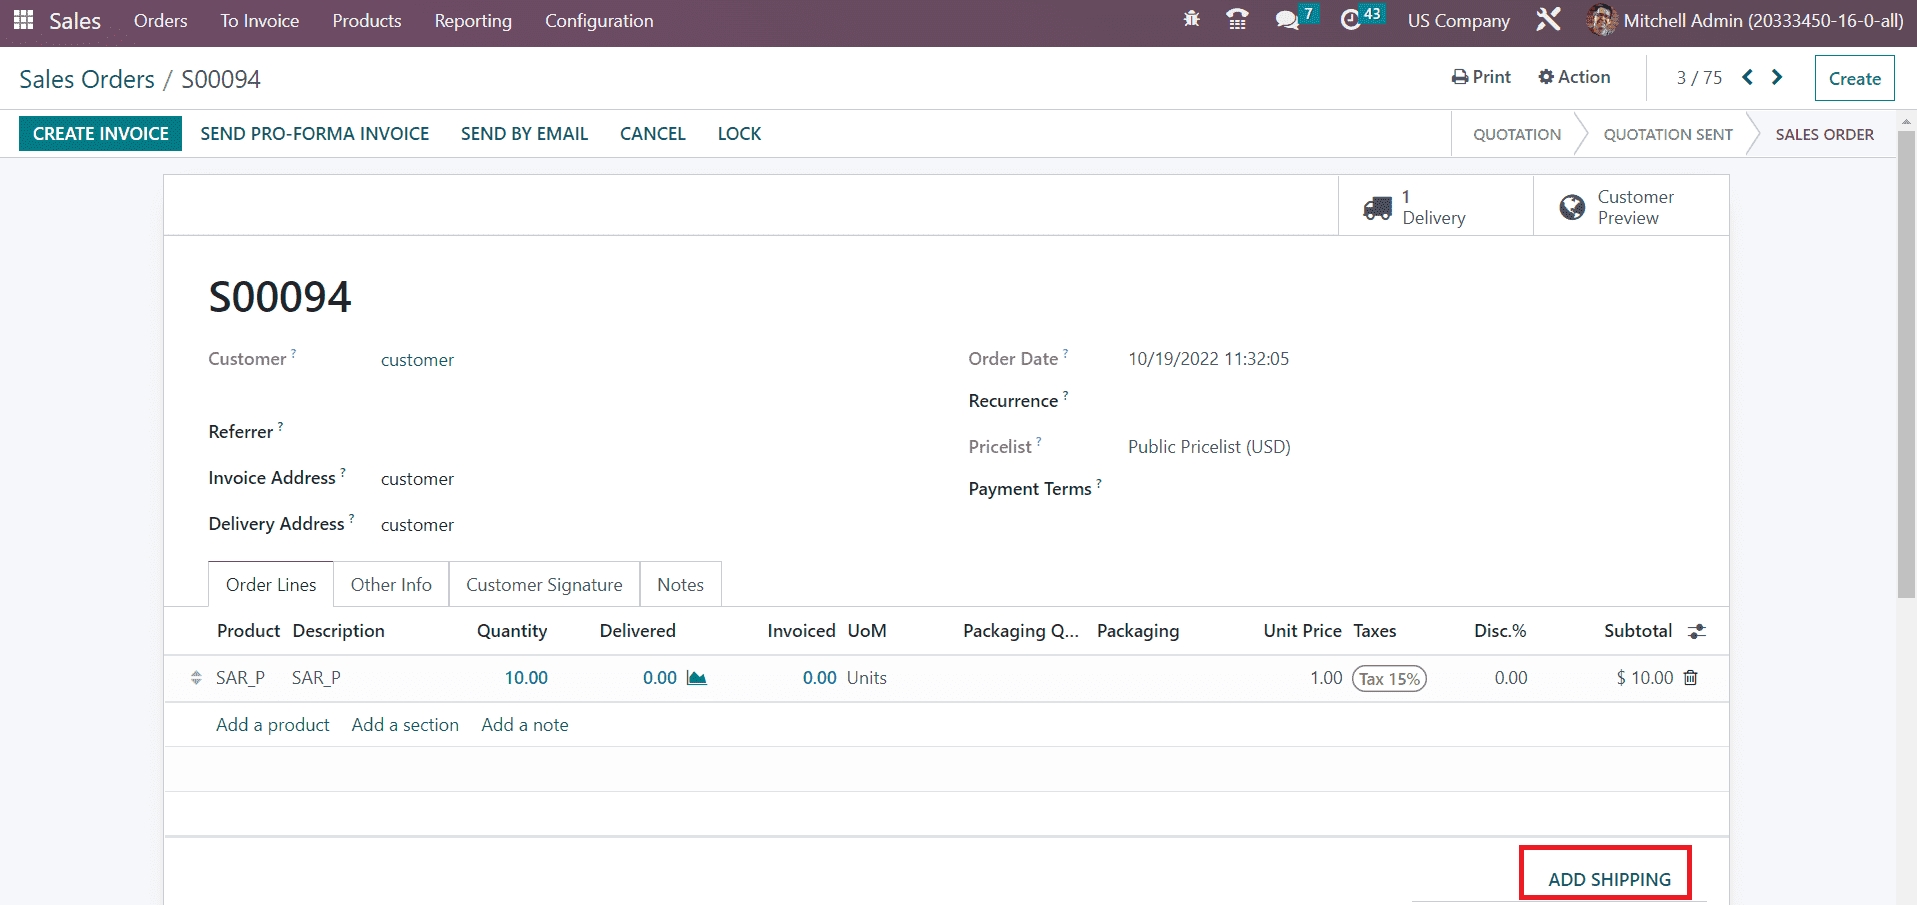The image size is (1917, 905).
Task: Click the forecast chart icon beside Delivered
Action: 697,678
